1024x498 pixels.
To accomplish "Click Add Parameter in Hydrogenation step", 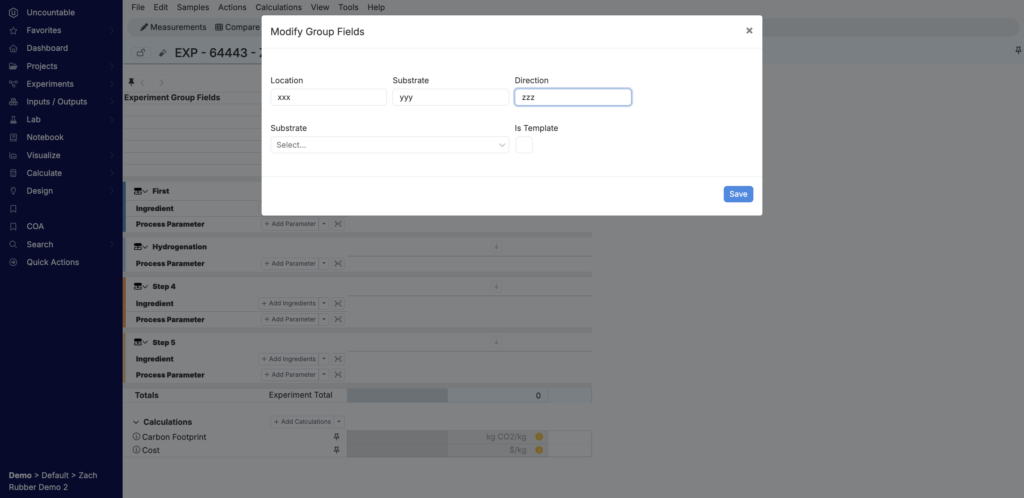I will [x=289, y=264].
